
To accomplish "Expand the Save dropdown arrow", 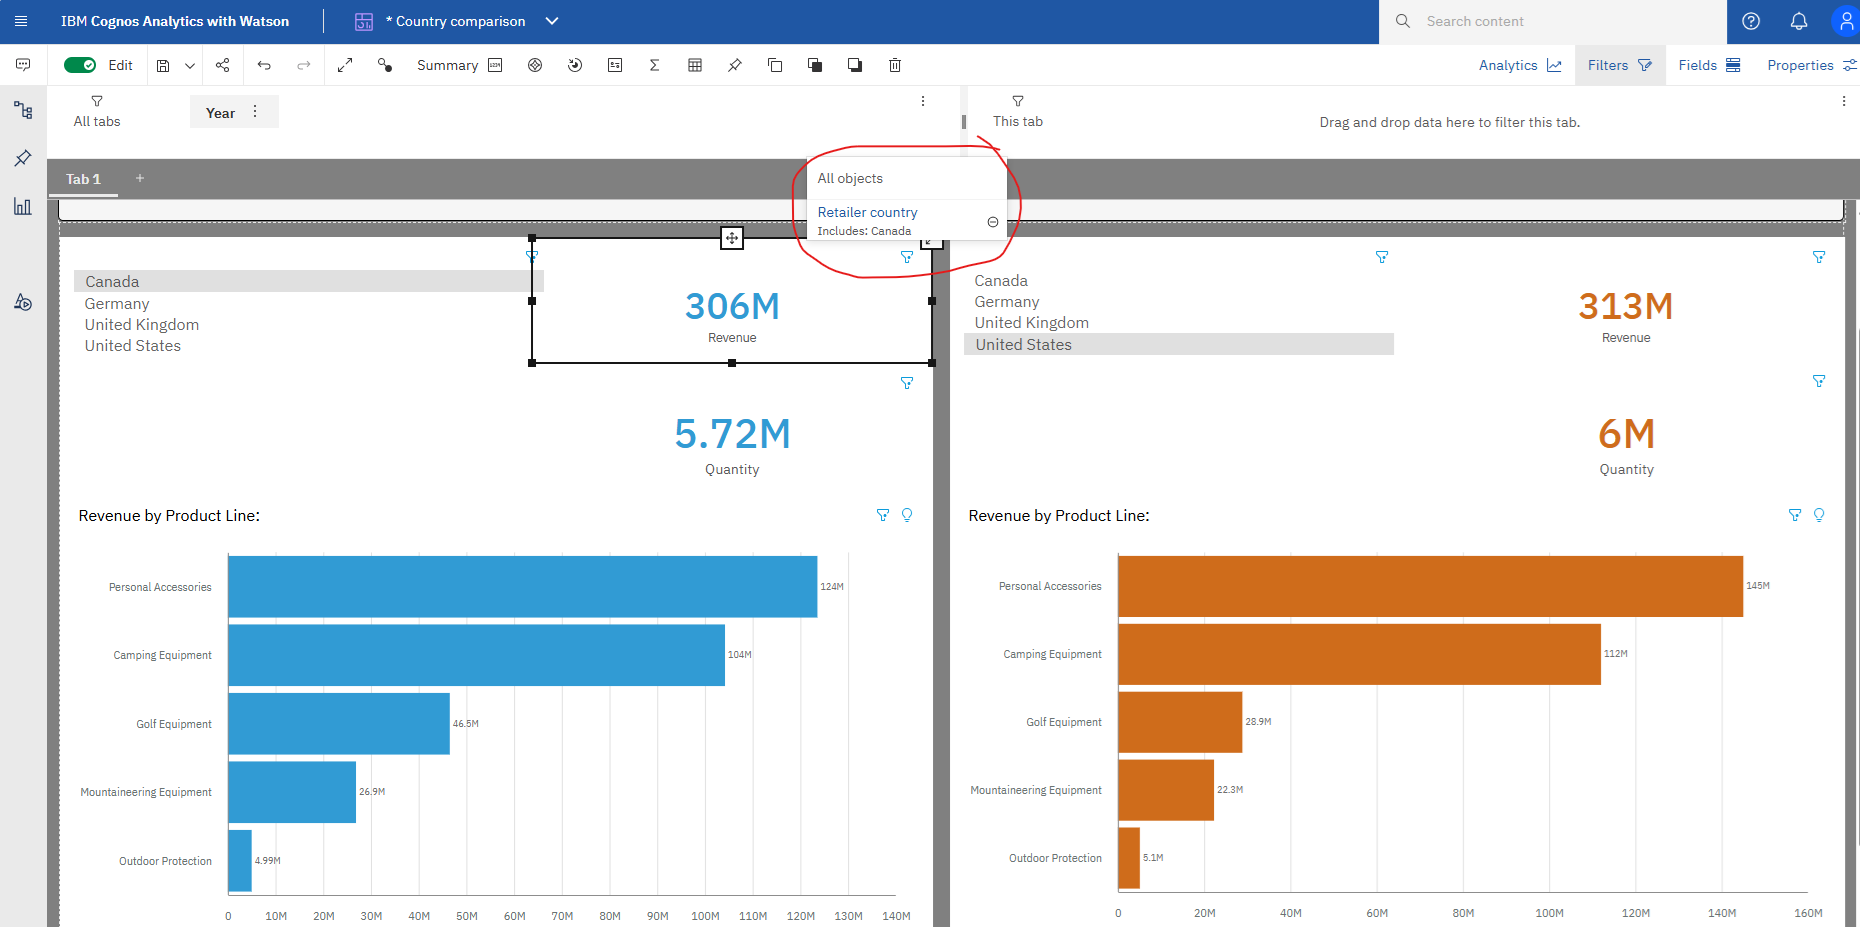I will [x=190, y=65].
